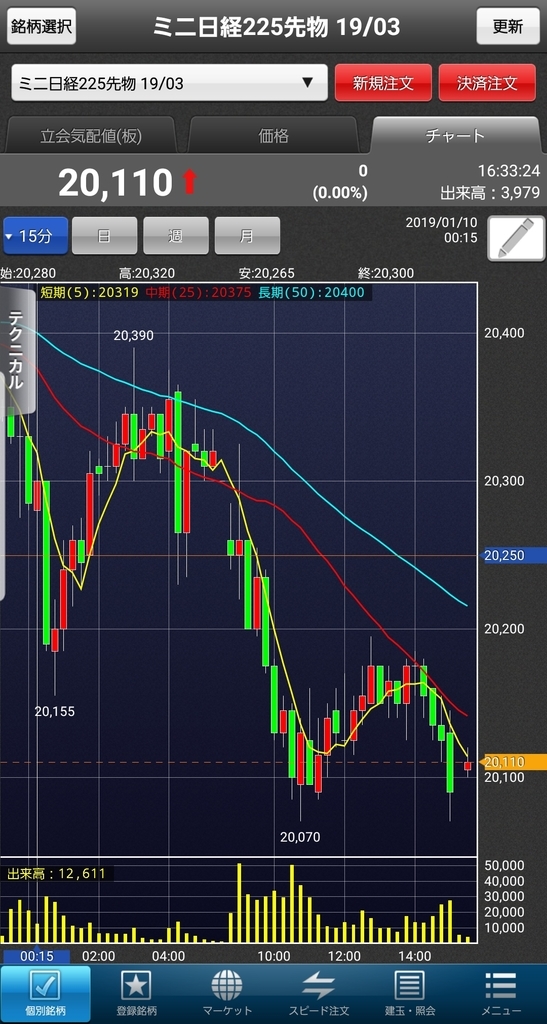Viewport: 547px width, 1024px height.
Task: Switch to 価格 tab
Action: (x=274, y=136)
